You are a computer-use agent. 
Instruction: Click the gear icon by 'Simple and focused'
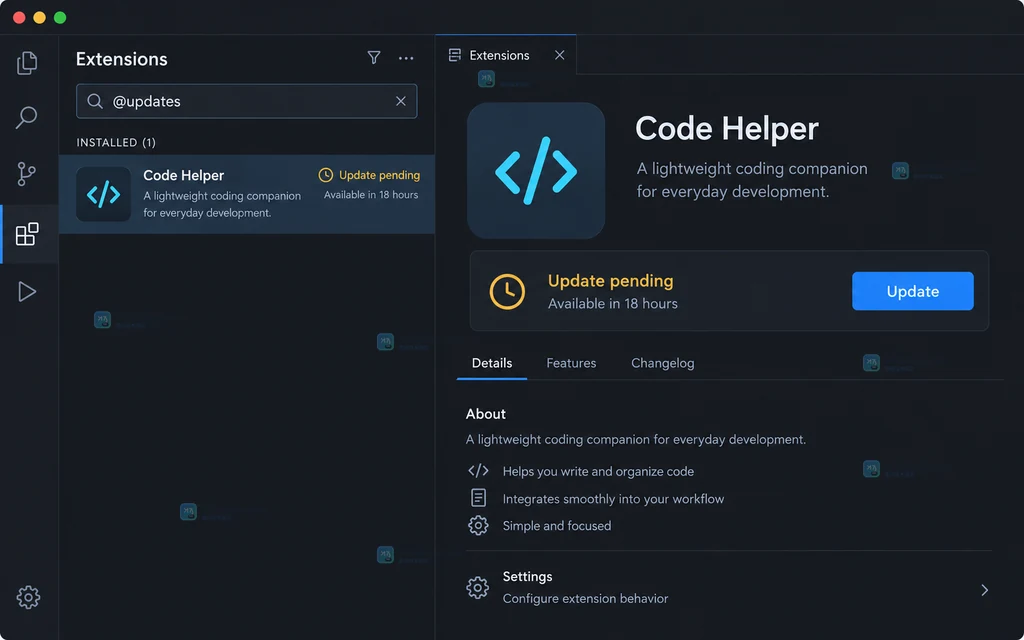tap(478, 526)
